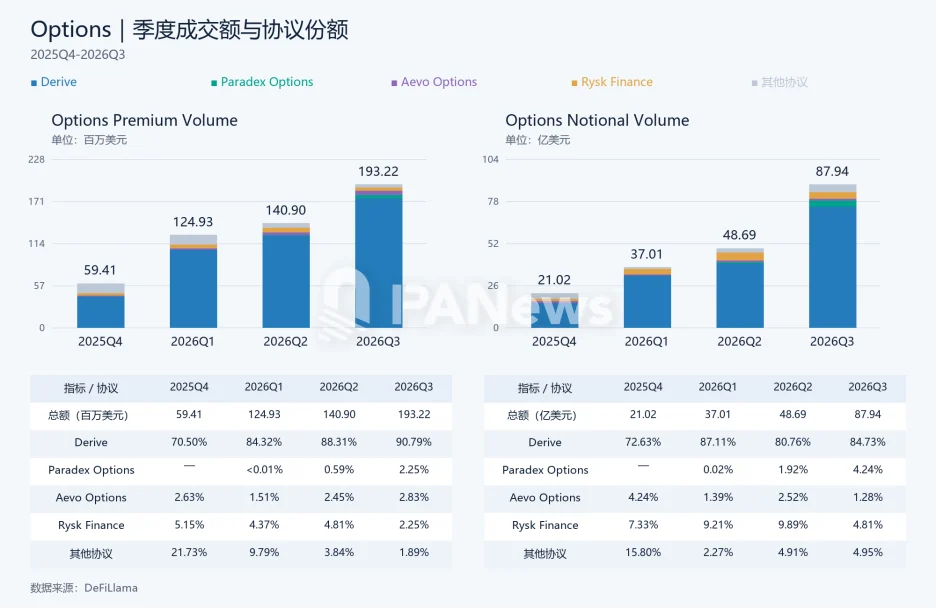Select the 2026Q2 bar in Notional Volume chart
This screenshot has height=609, width=936.
[740, 288]
